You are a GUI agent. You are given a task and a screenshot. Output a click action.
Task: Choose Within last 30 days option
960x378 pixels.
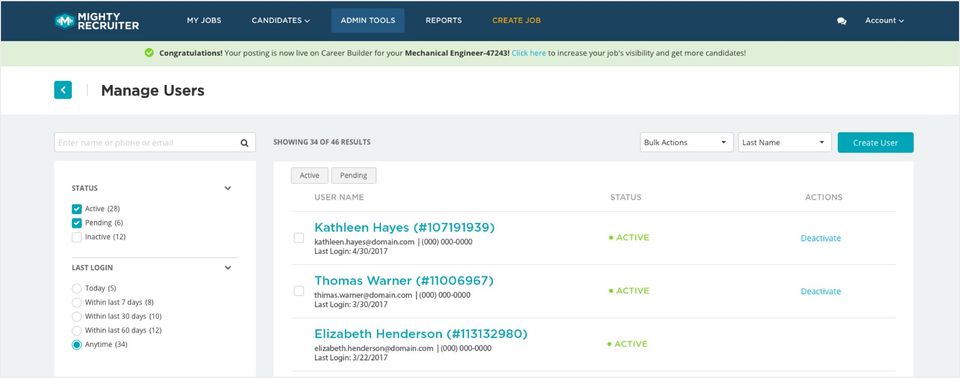click(77, 317)
